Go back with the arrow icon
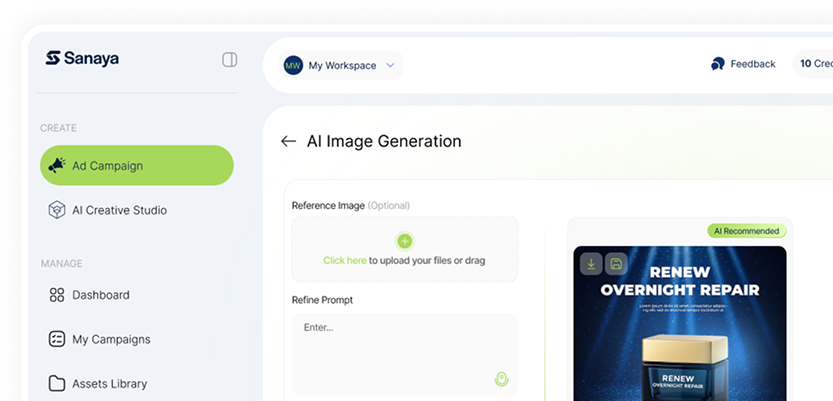Image resolution: width=833 pixels, height=401 pixels. pos(288,141)
